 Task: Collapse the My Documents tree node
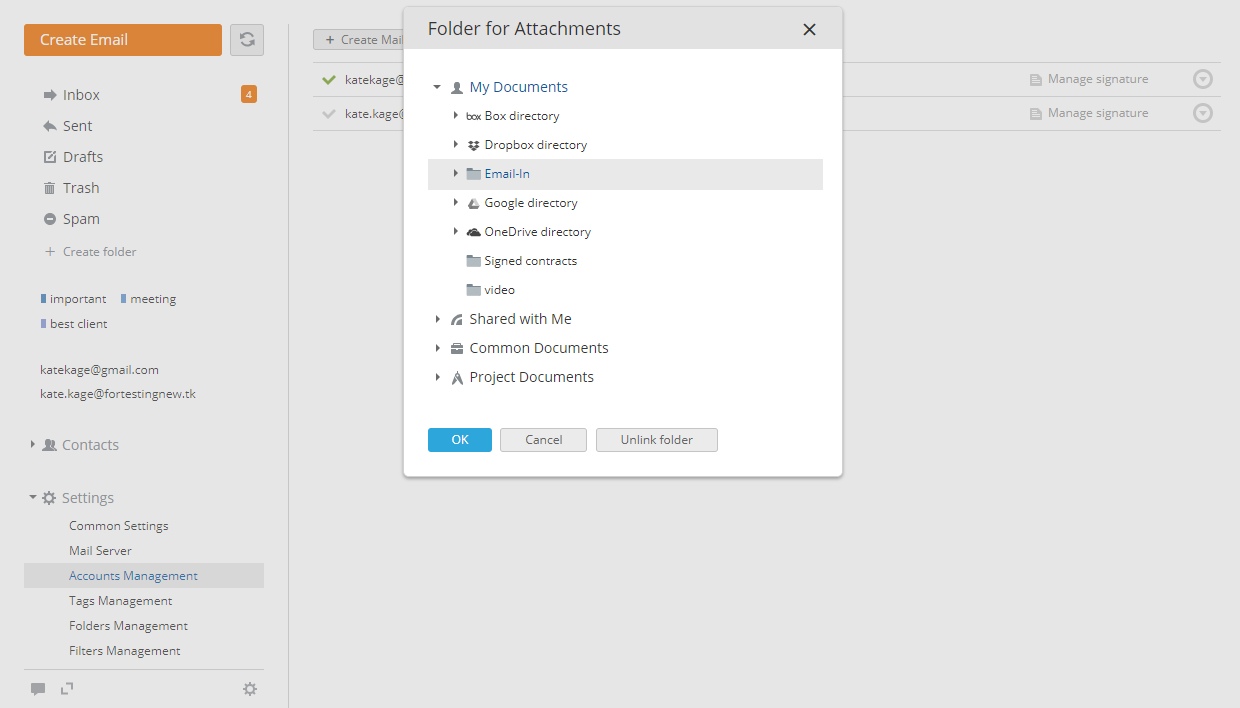[437, 87]
